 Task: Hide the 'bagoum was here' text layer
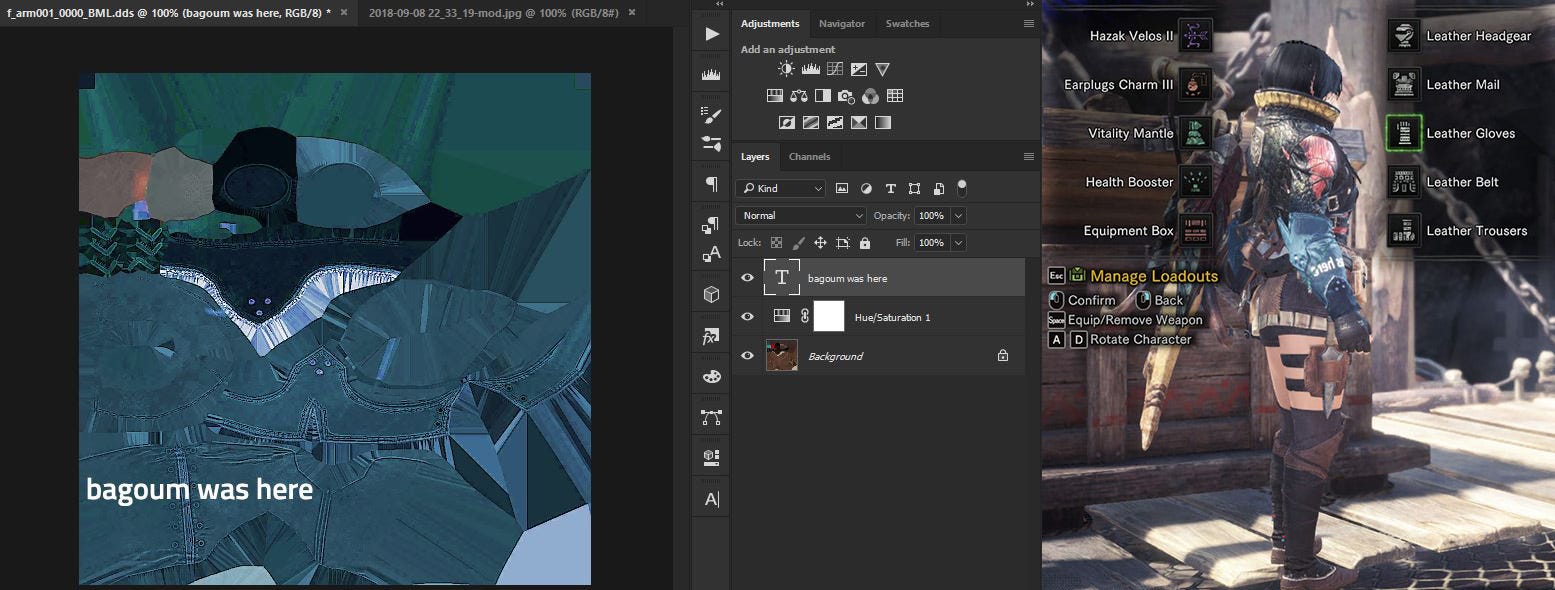[x=747, y=278]
